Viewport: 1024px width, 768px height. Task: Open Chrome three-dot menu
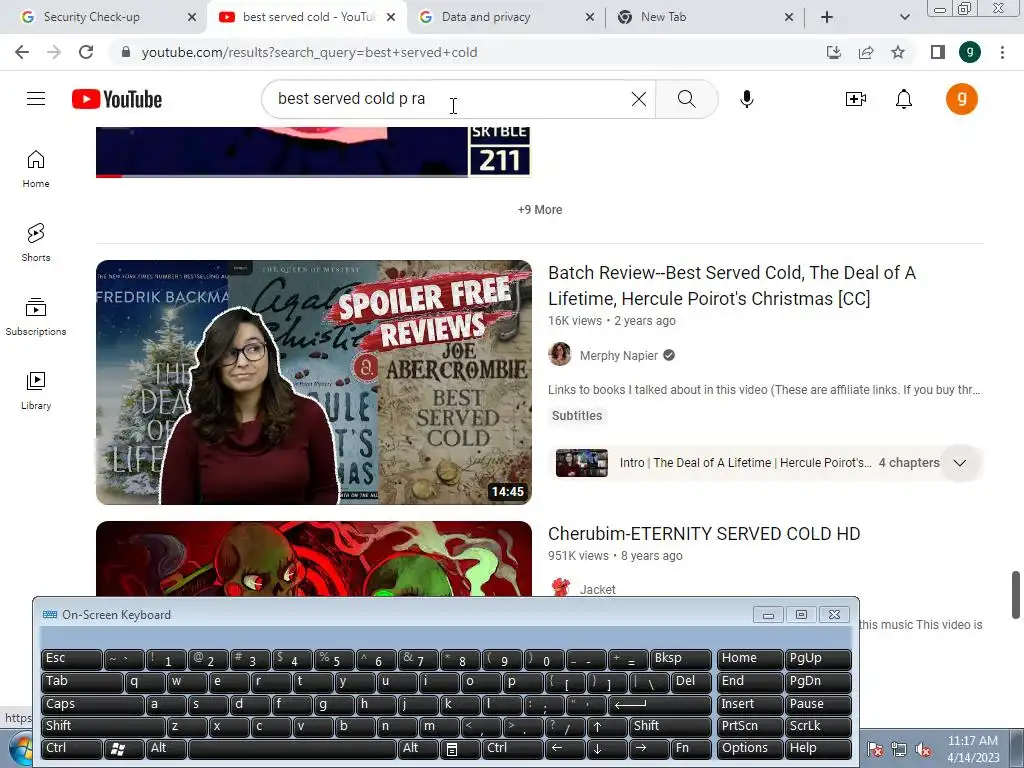[1002, 52]
